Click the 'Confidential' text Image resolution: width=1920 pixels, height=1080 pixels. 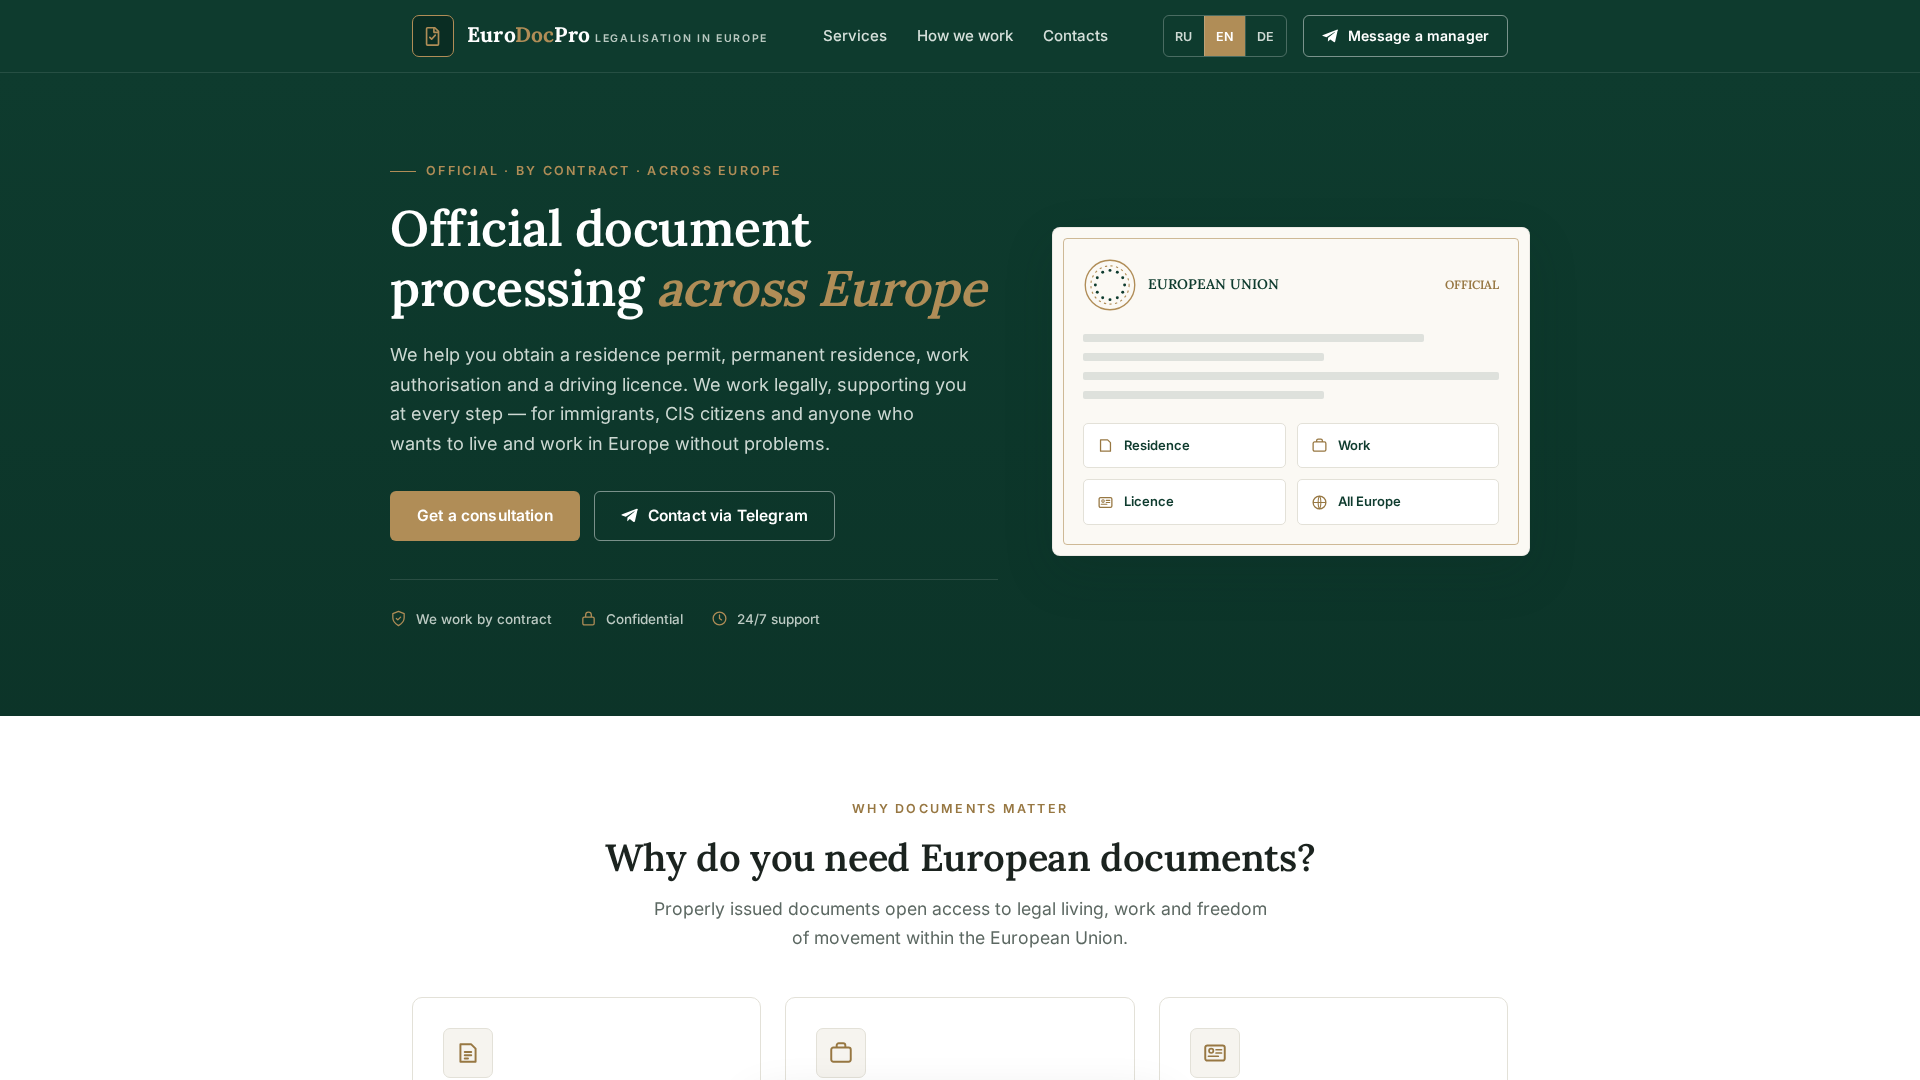click(645, 619)
